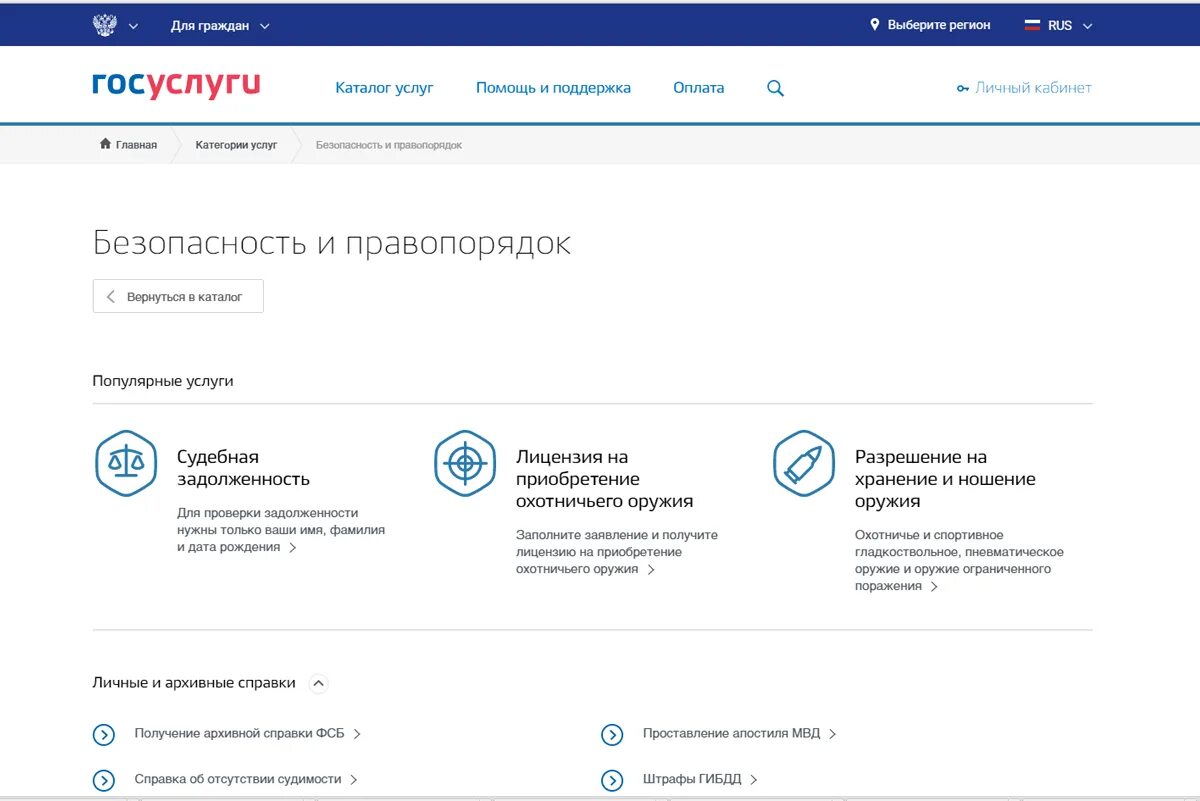Open Справка об отсутствии судимости
Viewport: 1200px width, 801px height.
click(238, 779)
